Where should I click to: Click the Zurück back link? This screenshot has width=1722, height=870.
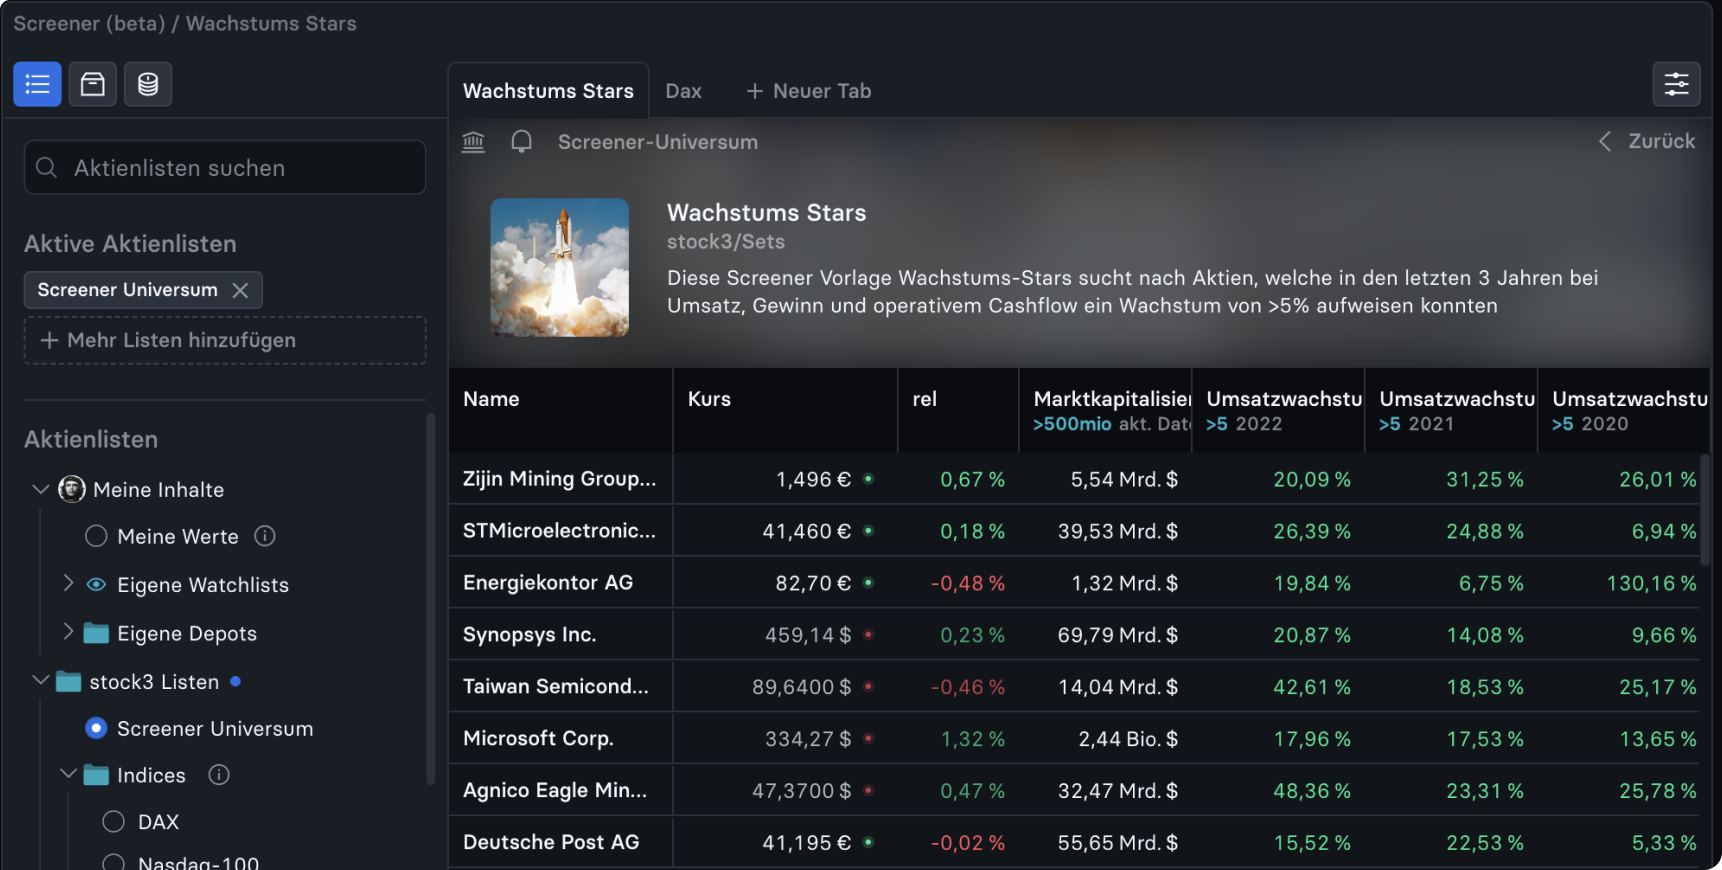[1647, 141]
